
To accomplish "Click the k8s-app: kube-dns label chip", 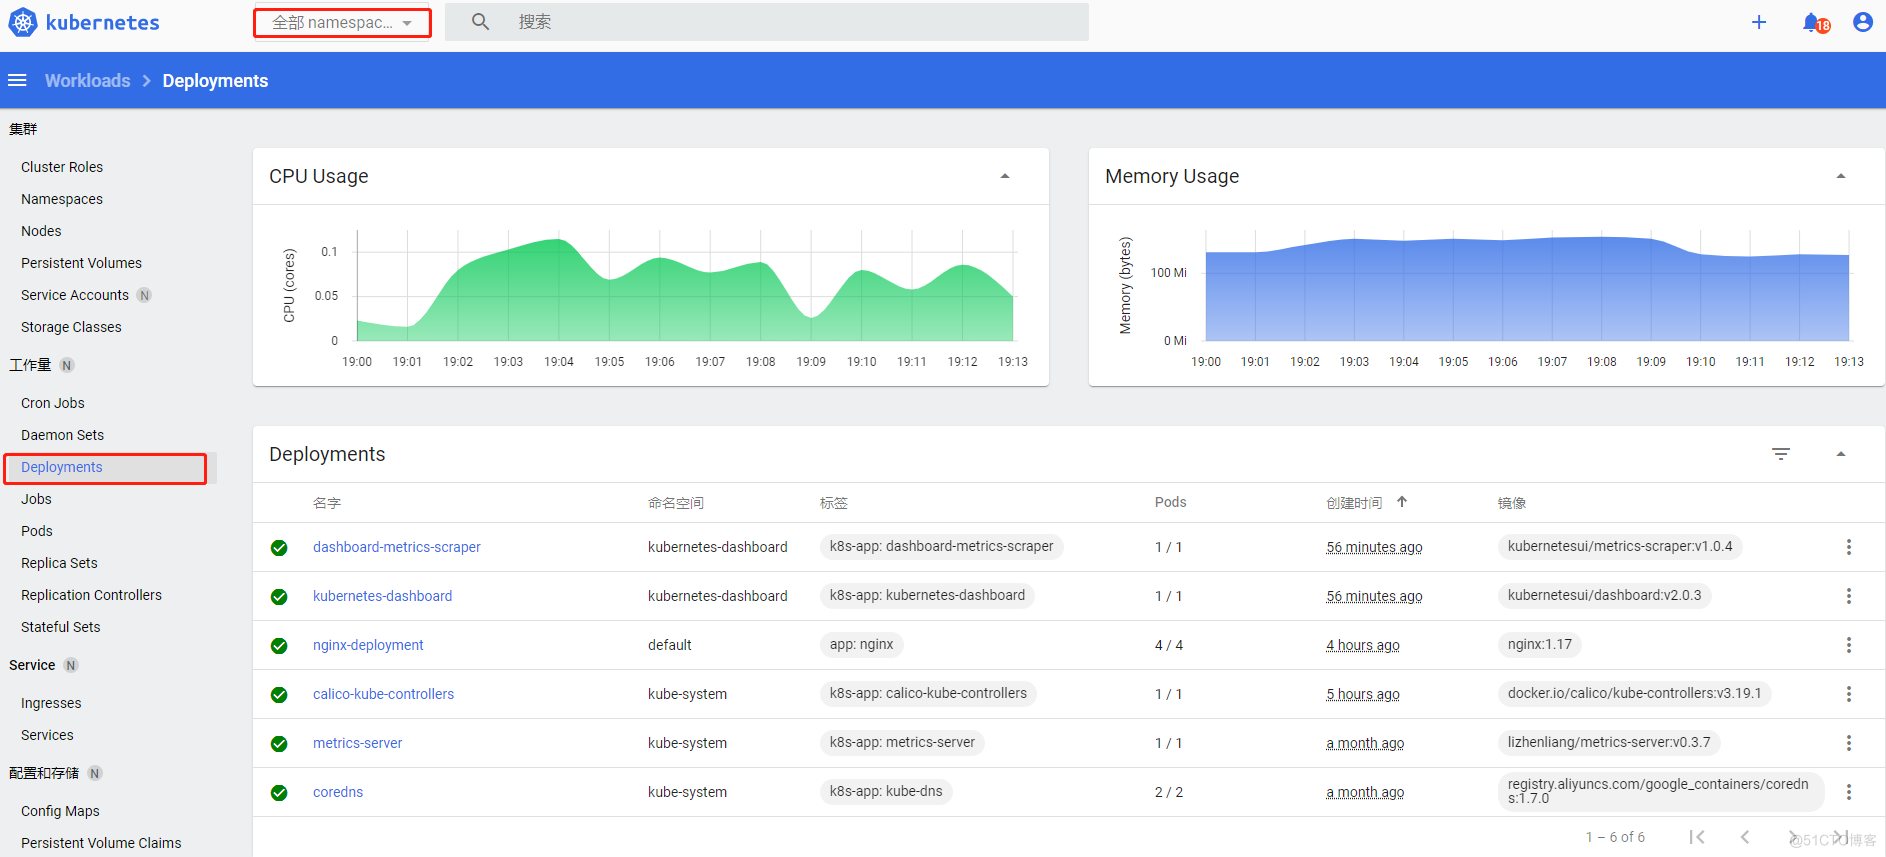I will (x=886, y=791).
